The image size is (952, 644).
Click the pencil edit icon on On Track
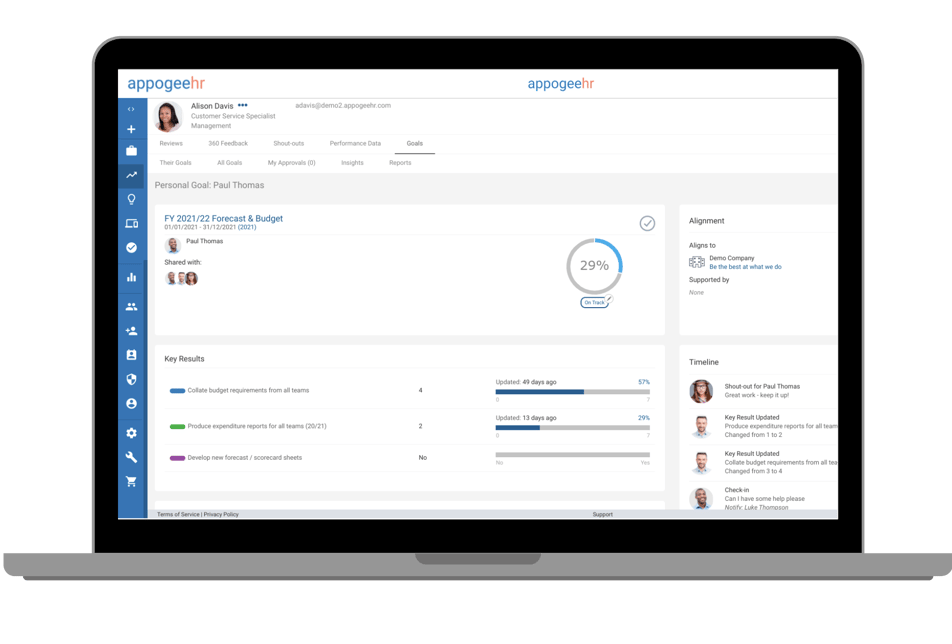coord(610,298)
